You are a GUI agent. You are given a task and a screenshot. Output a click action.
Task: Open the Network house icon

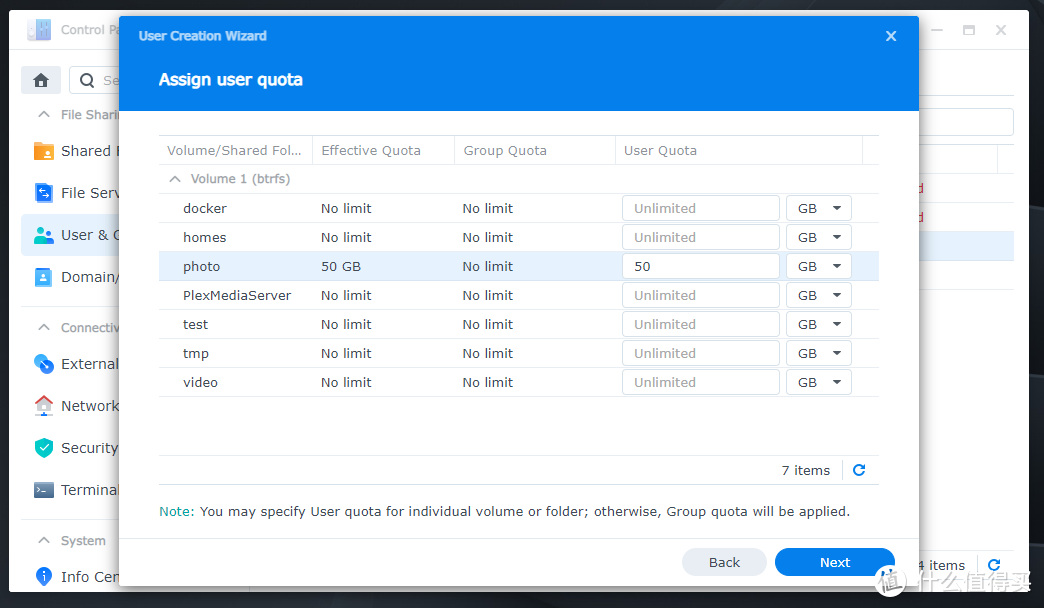click(44, 406)
